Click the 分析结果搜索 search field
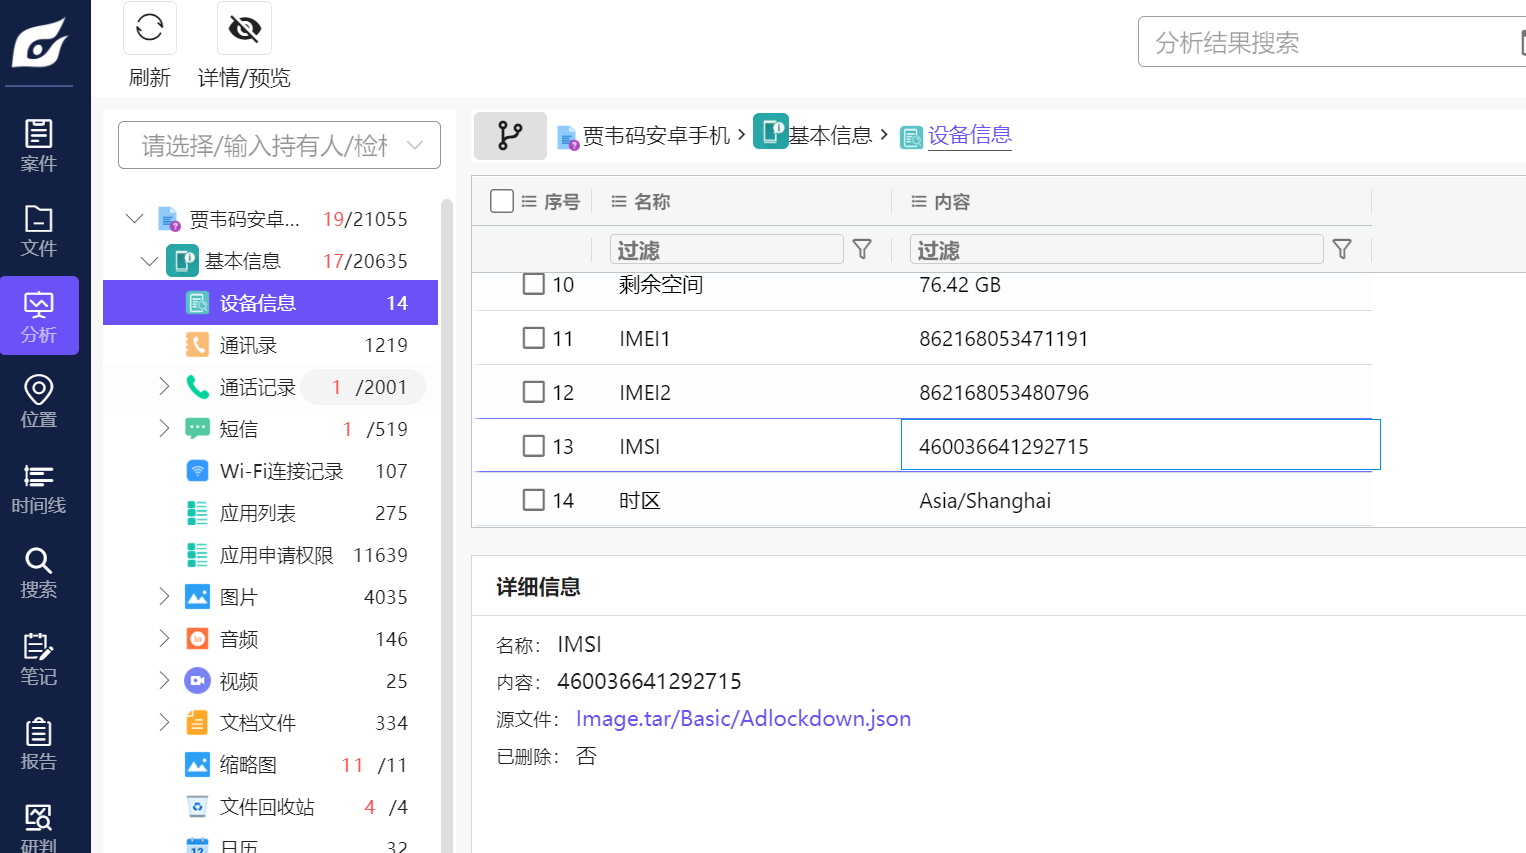Screen dimensions: 1526x853 1330,43
